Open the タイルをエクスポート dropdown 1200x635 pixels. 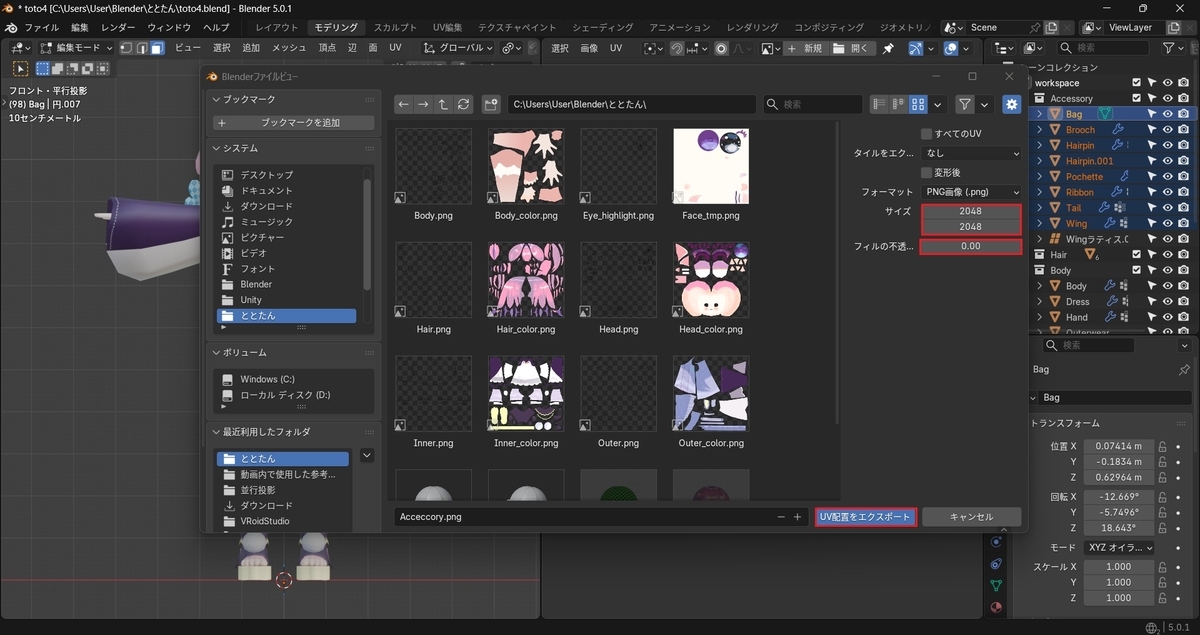pos(972,154)
